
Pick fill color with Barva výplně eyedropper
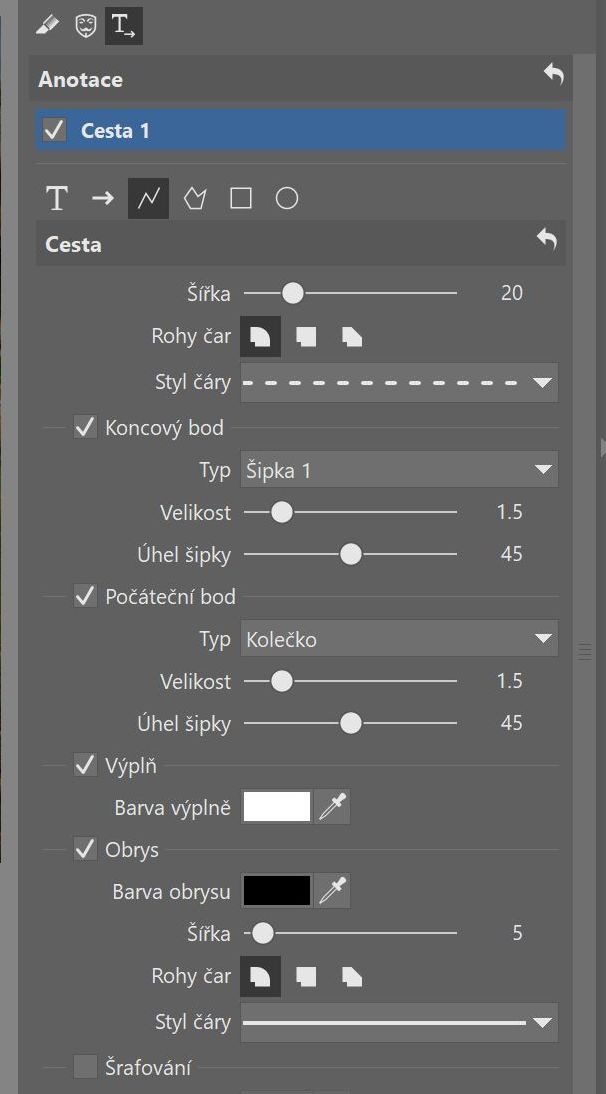pos(332,807)
